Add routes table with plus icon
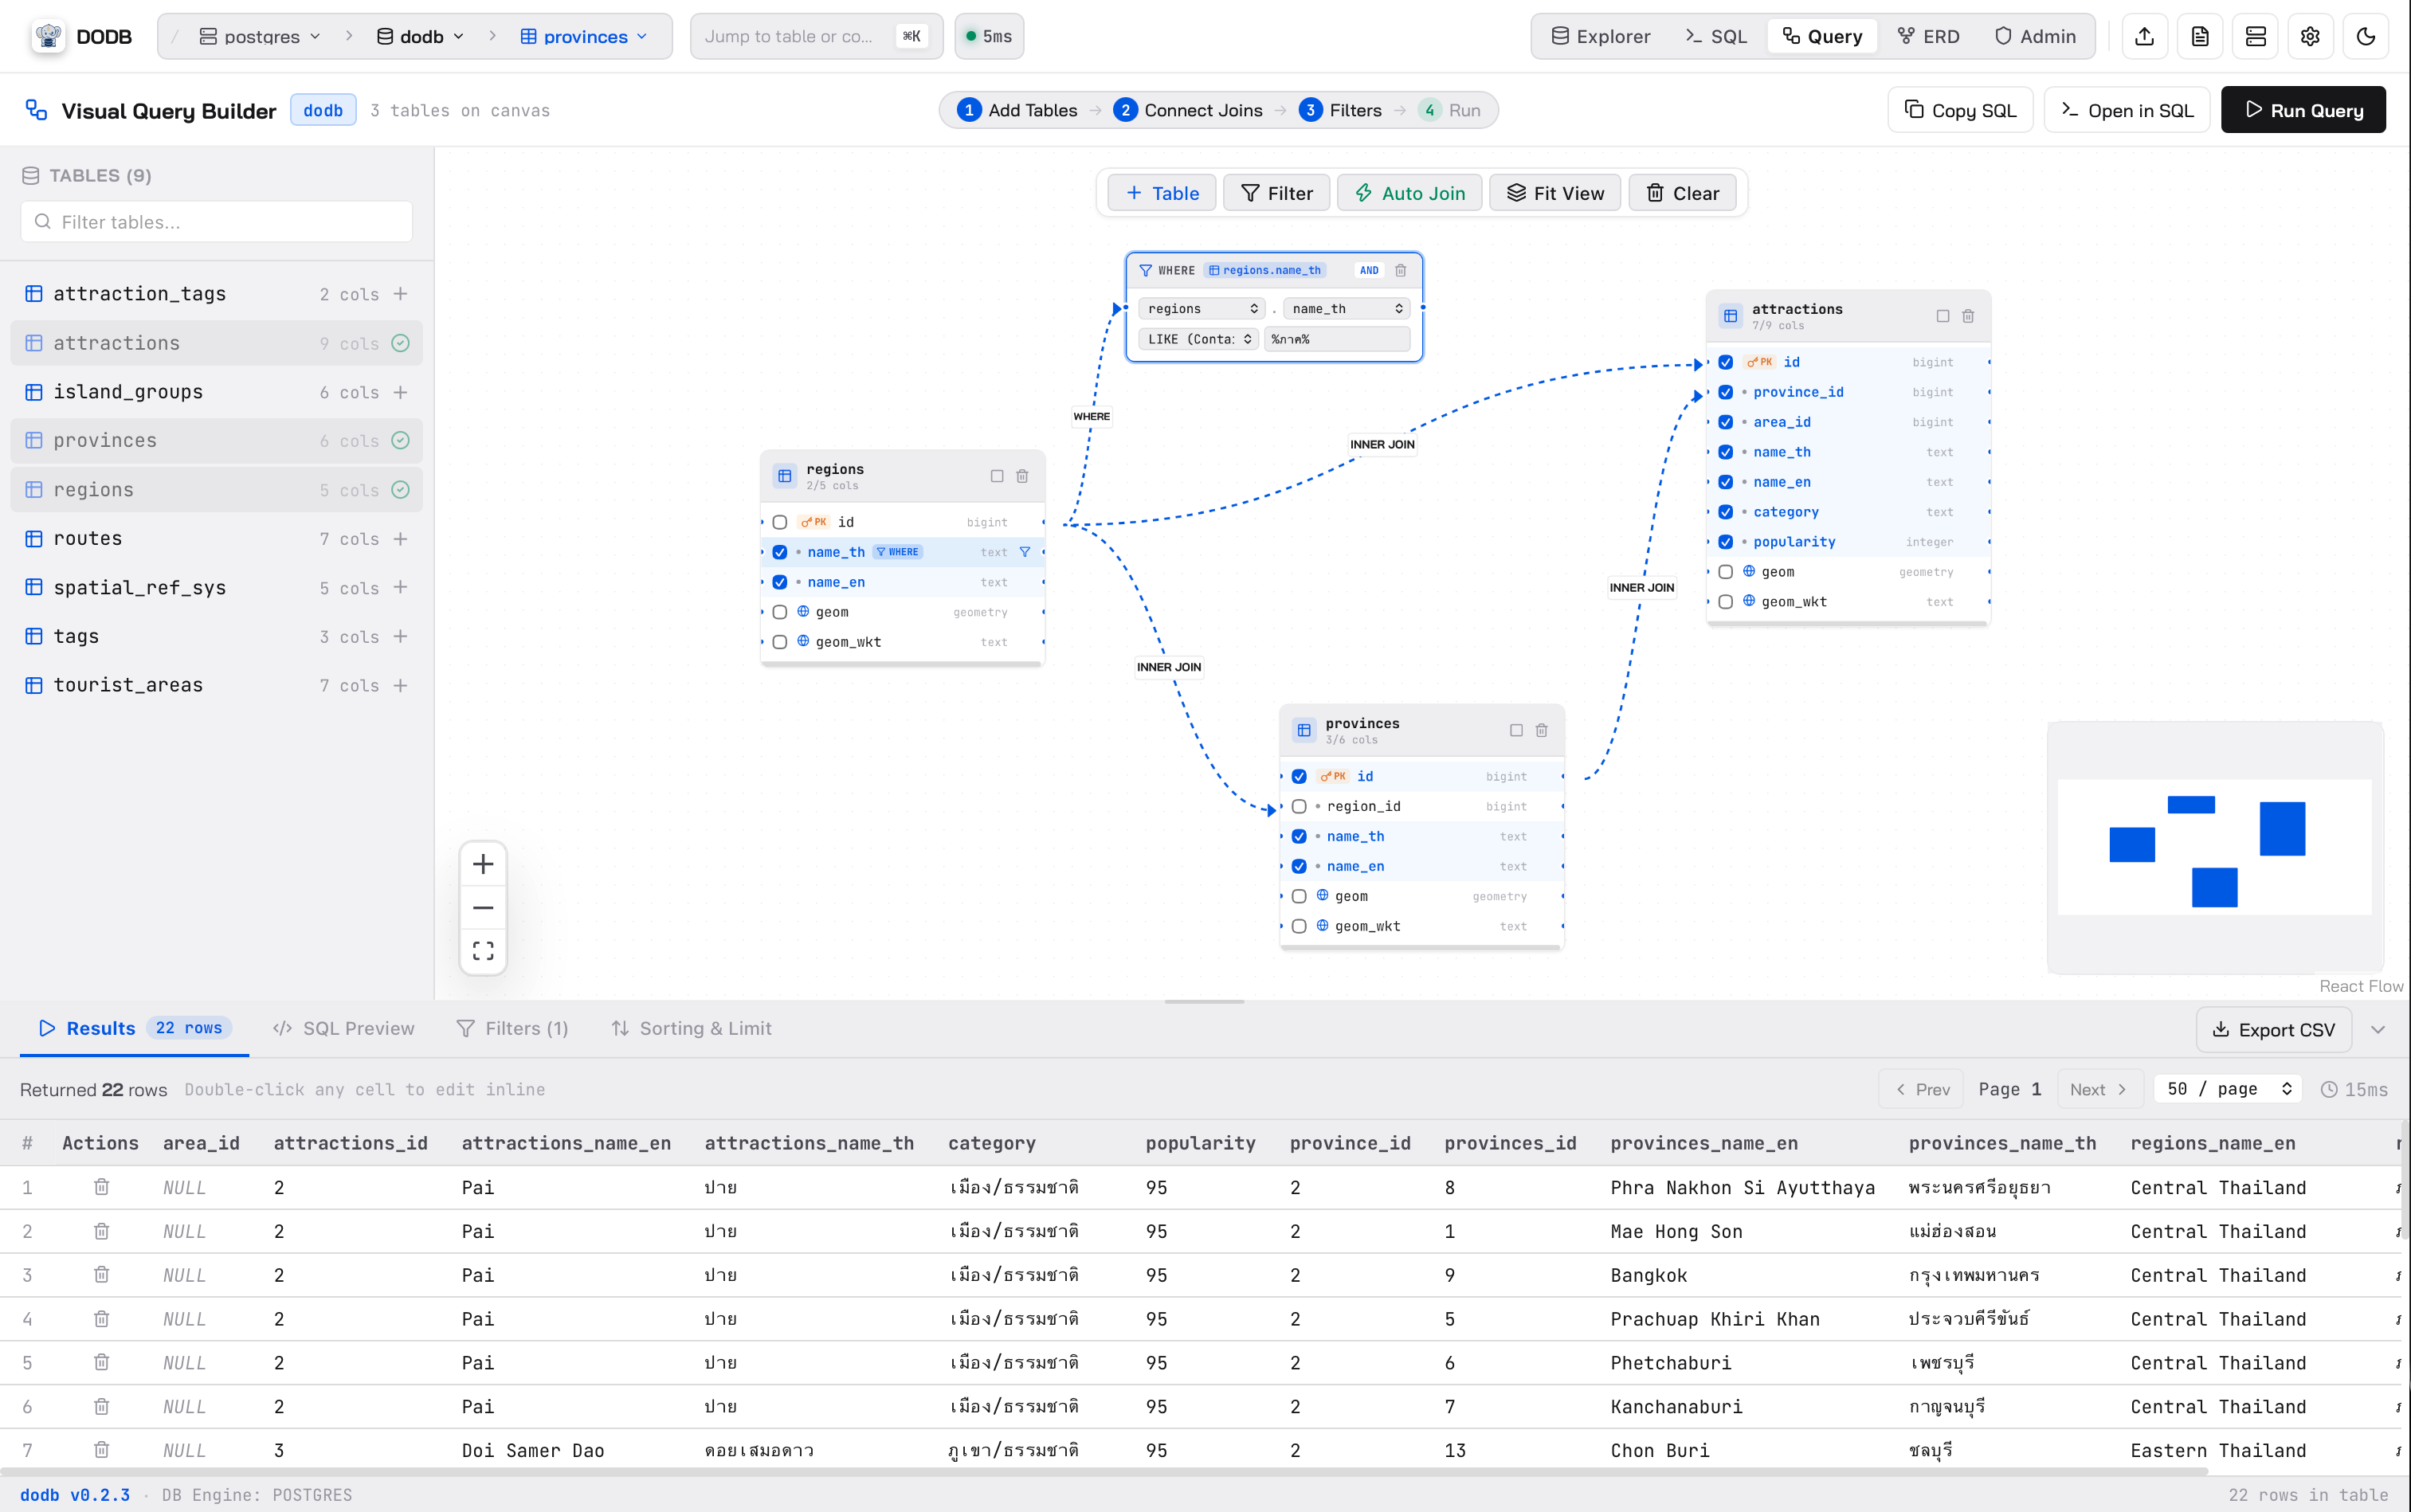The width and height of the screenshot is (2411, 1512). tap(400, 539)
